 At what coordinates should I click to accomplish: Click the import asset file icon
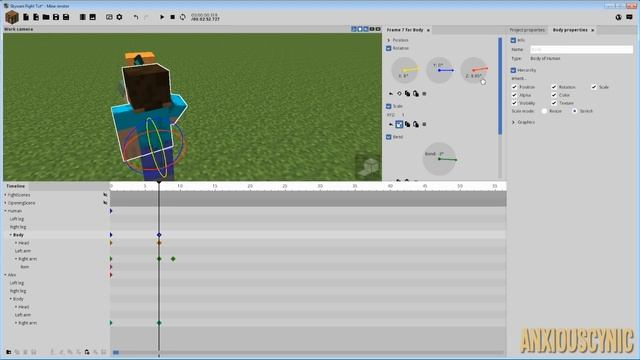tap(36, 17)
